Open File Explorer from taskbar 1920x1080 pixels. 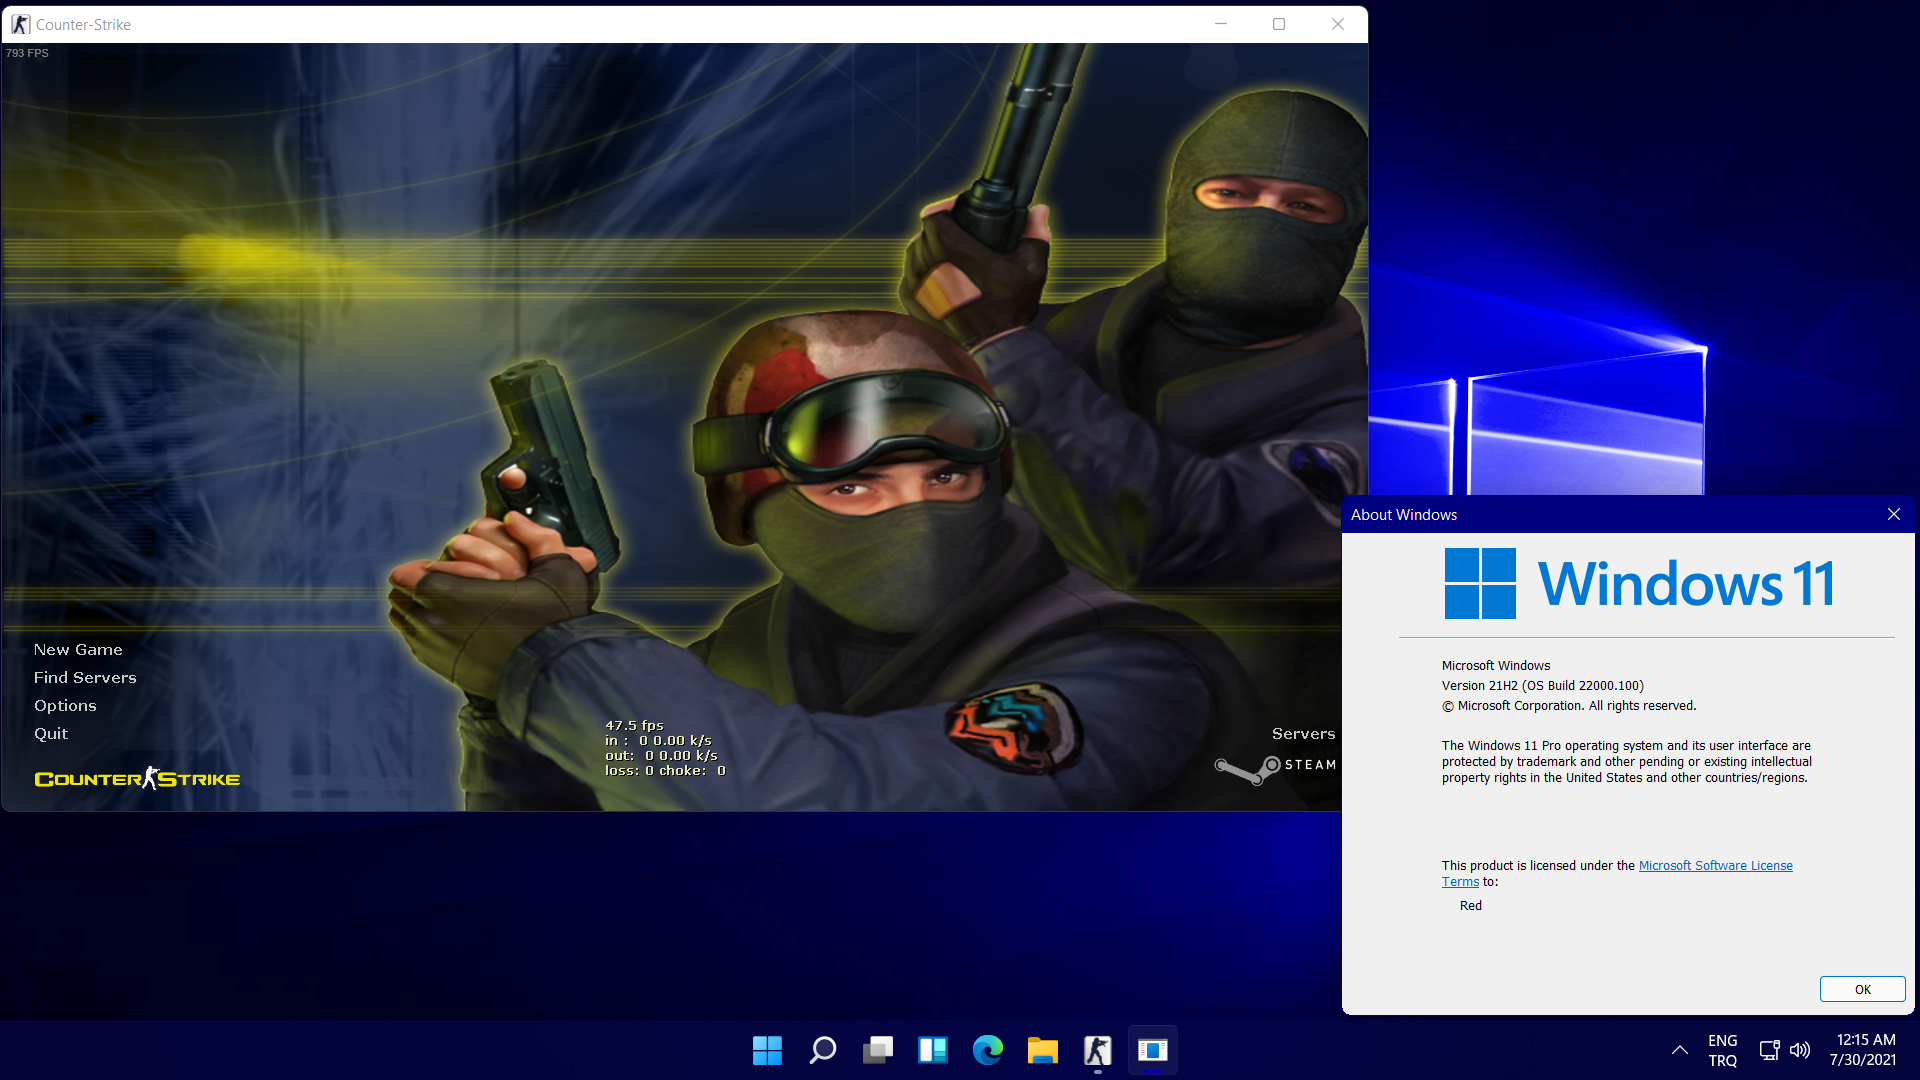point(1042,1050)
